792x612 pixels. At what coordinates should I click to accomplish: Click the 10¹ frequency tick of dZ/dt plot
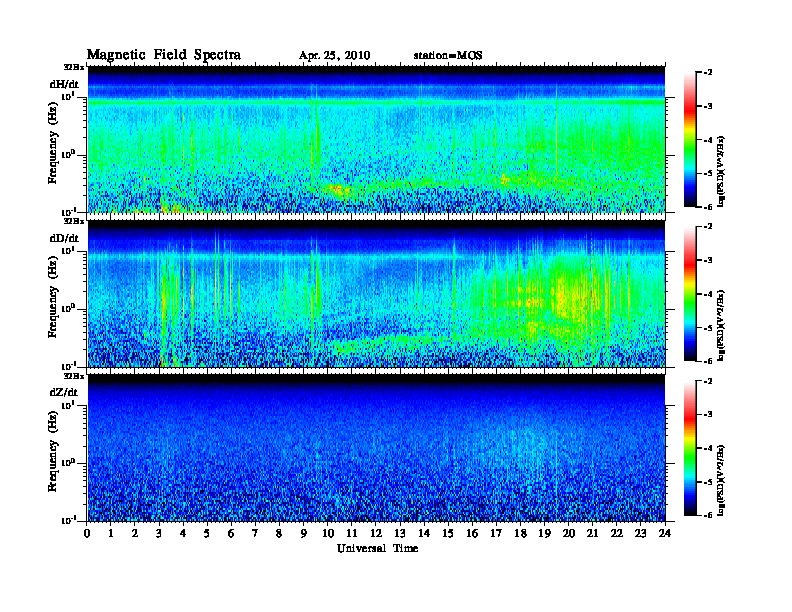tap(68, 405)
